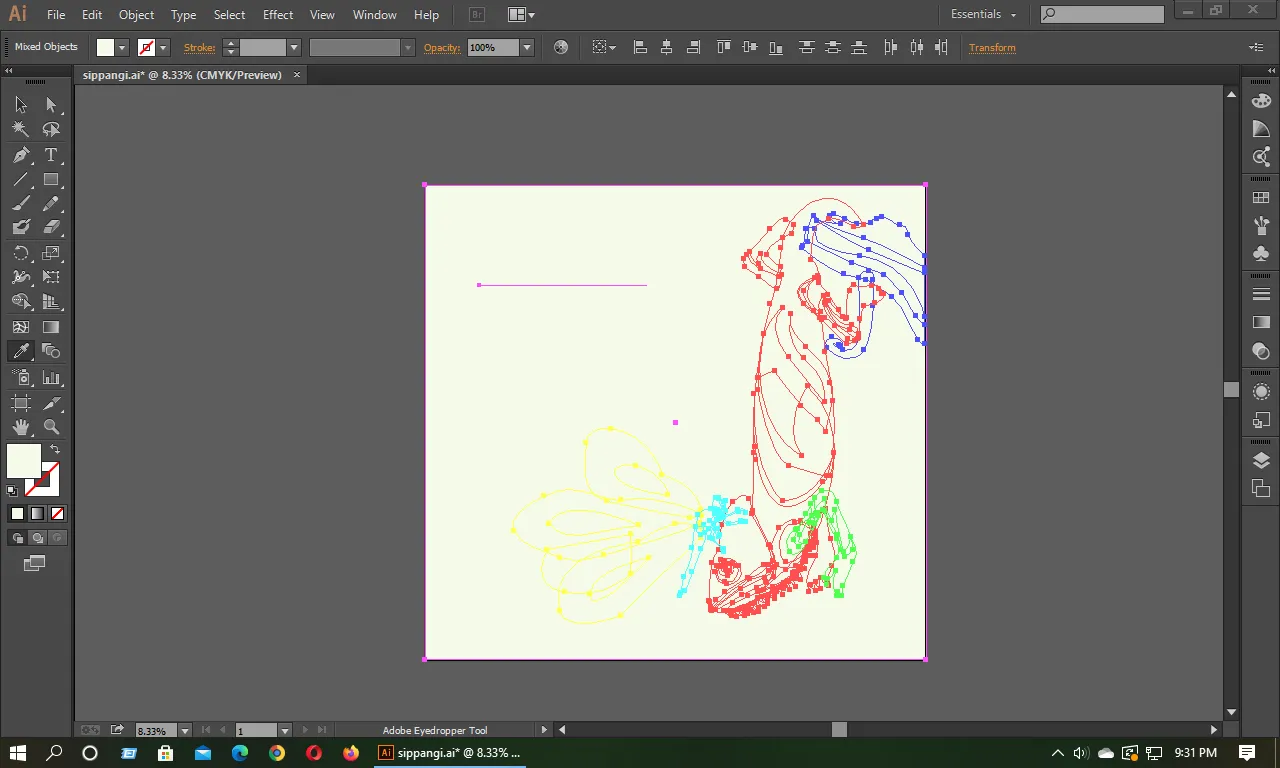This screenshot has height=768, width=1280.
Task: Select the Rotate tool
Action: click(21, 253)
